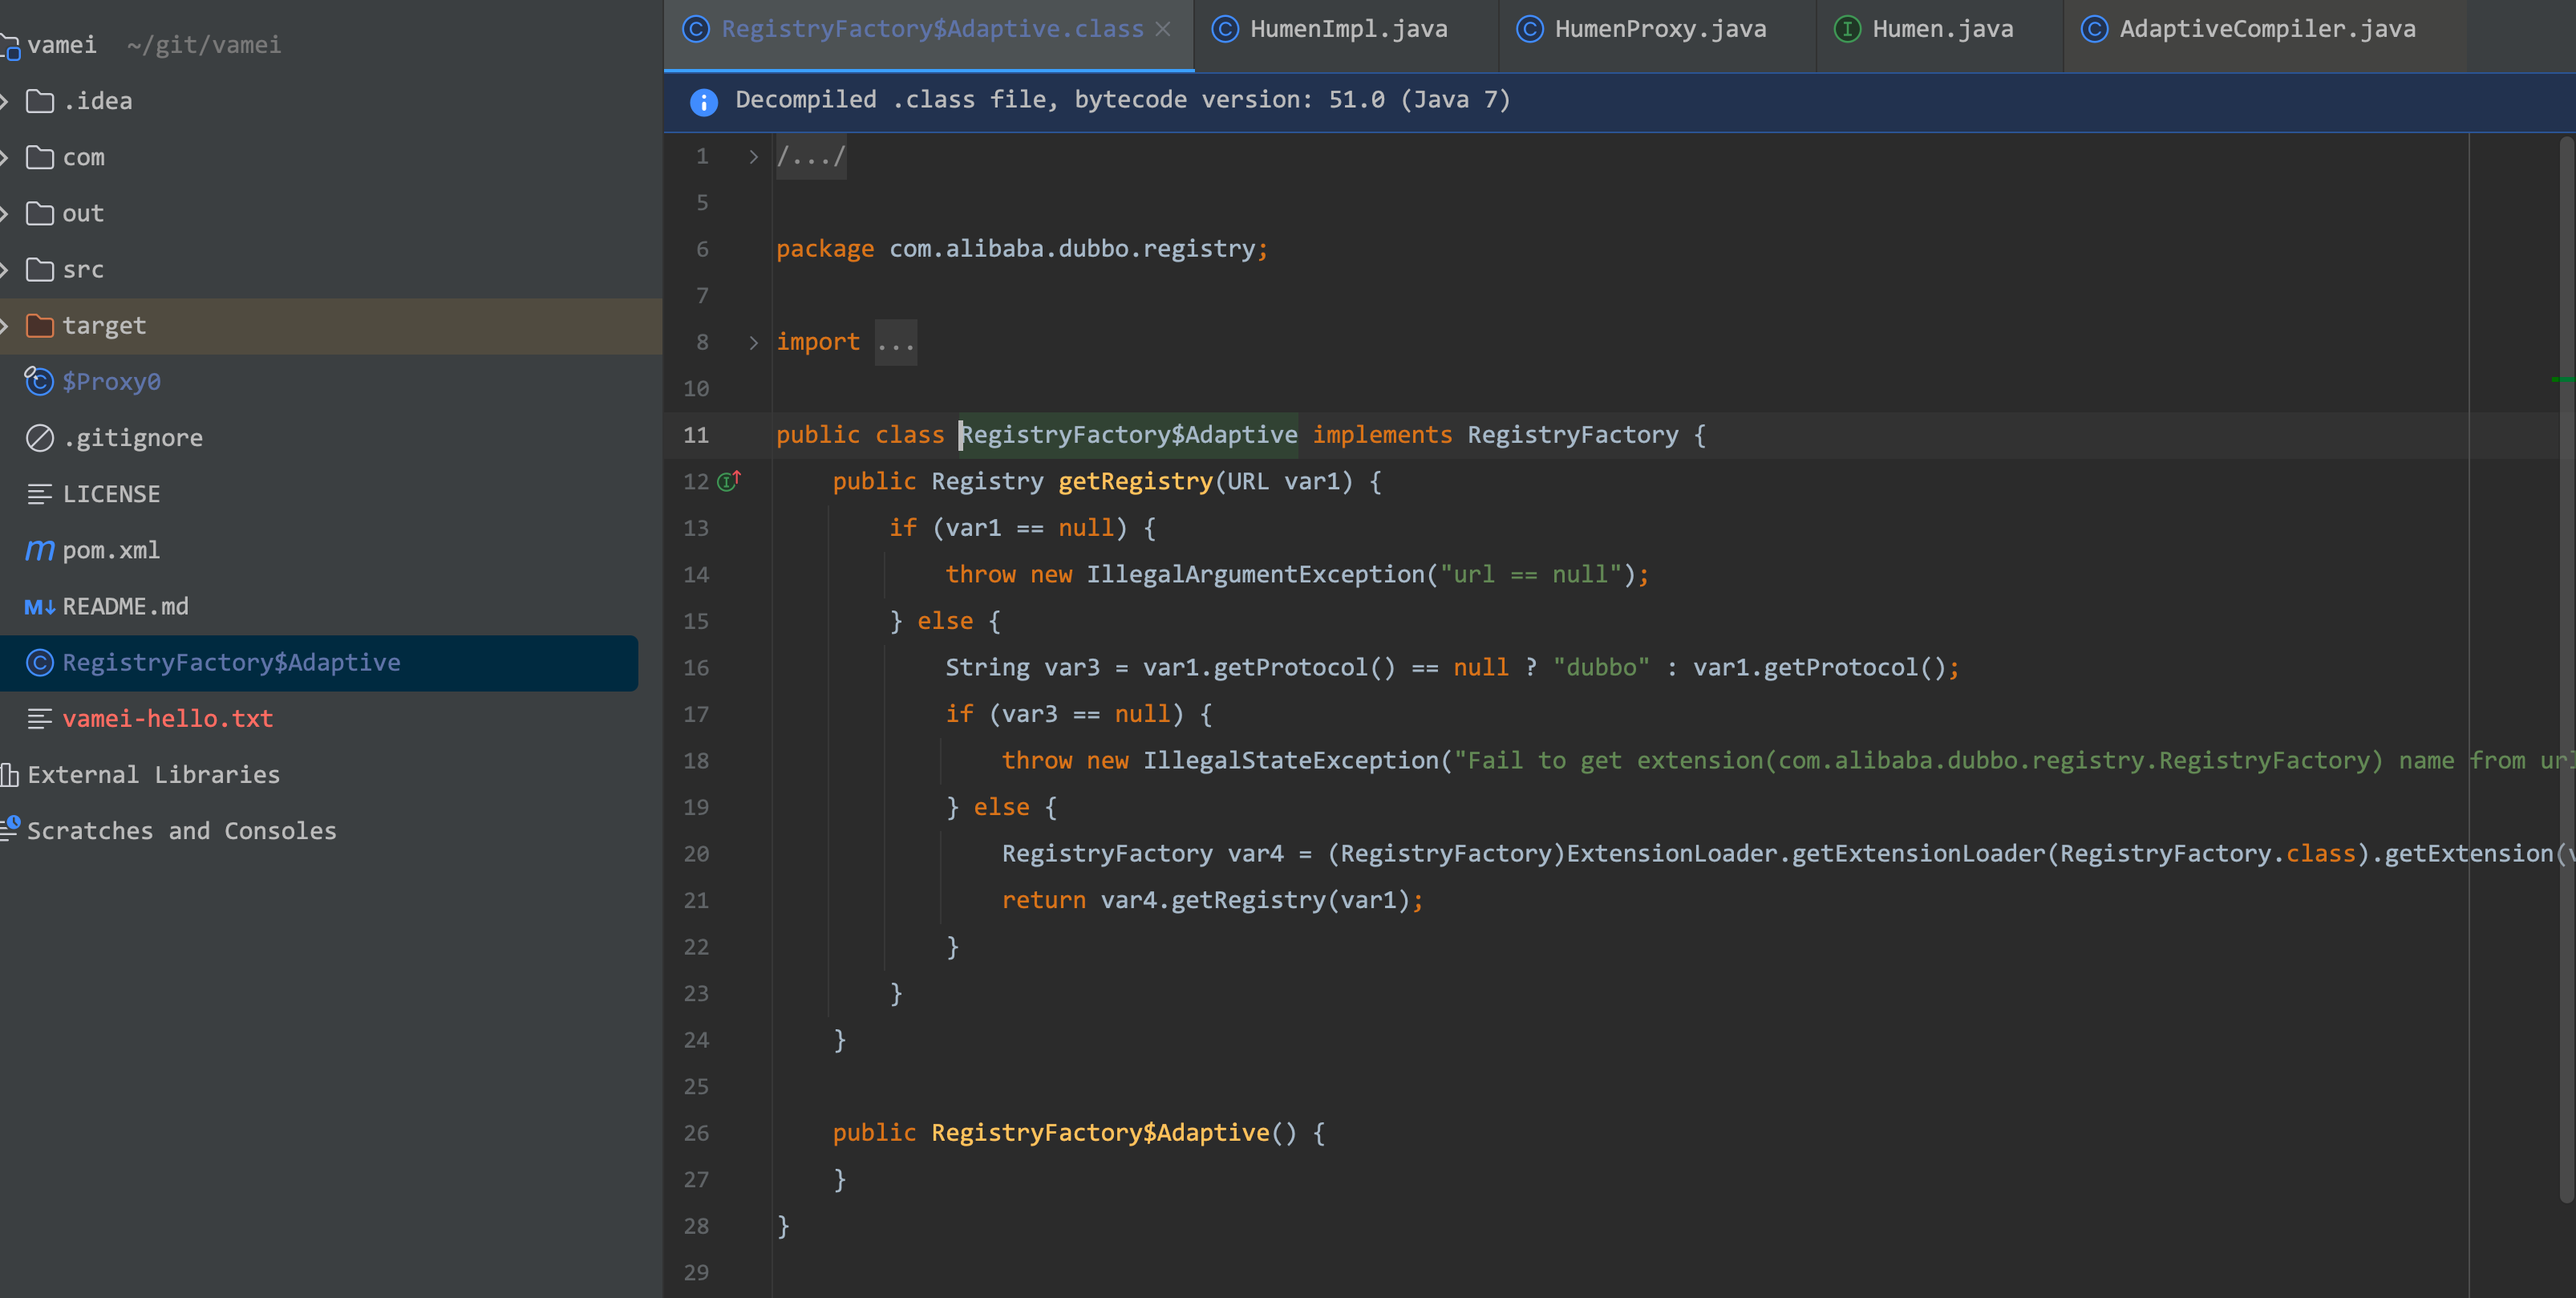2576x1298 pixels.
Task: Click the com folder icon
Action: [x=40, y=157]
